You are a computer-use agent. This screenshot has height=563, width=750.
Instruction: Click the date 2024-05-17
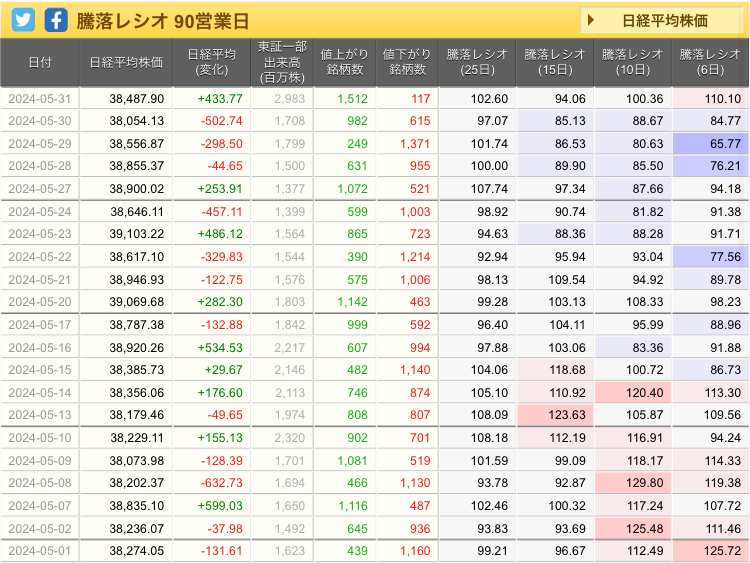pyautogui.click(x=40, y=325)
